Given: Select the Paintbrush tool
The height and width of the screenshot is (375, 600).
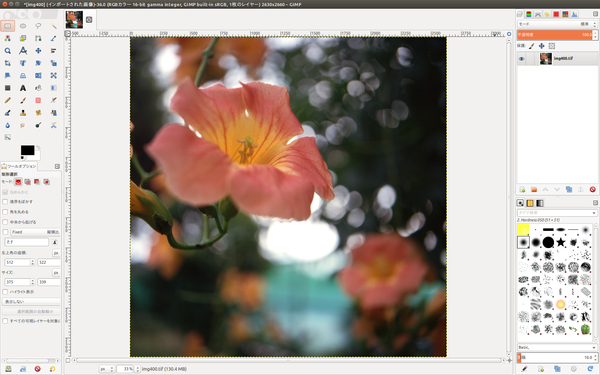Looking at the screenshot, I should point(23,100).
